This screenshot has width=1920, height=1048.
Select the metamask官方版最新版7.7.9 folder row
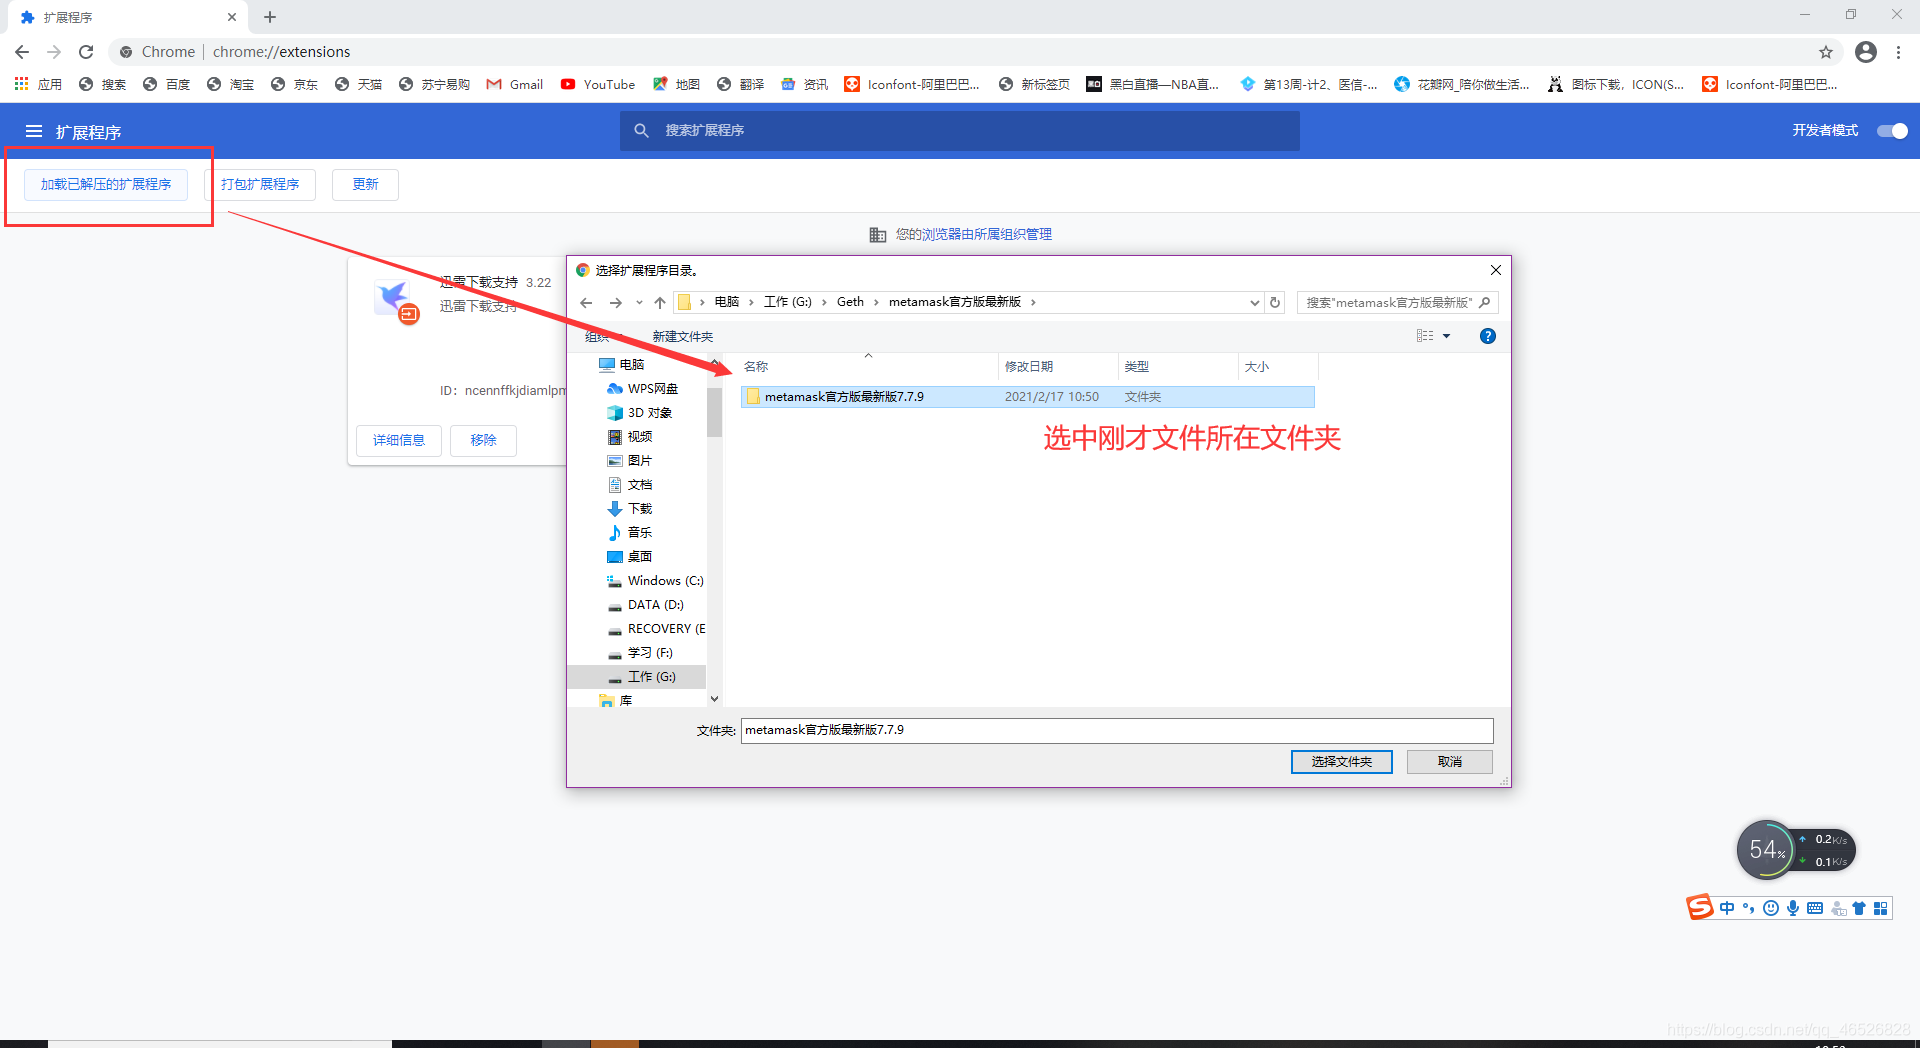point(1028,397)
